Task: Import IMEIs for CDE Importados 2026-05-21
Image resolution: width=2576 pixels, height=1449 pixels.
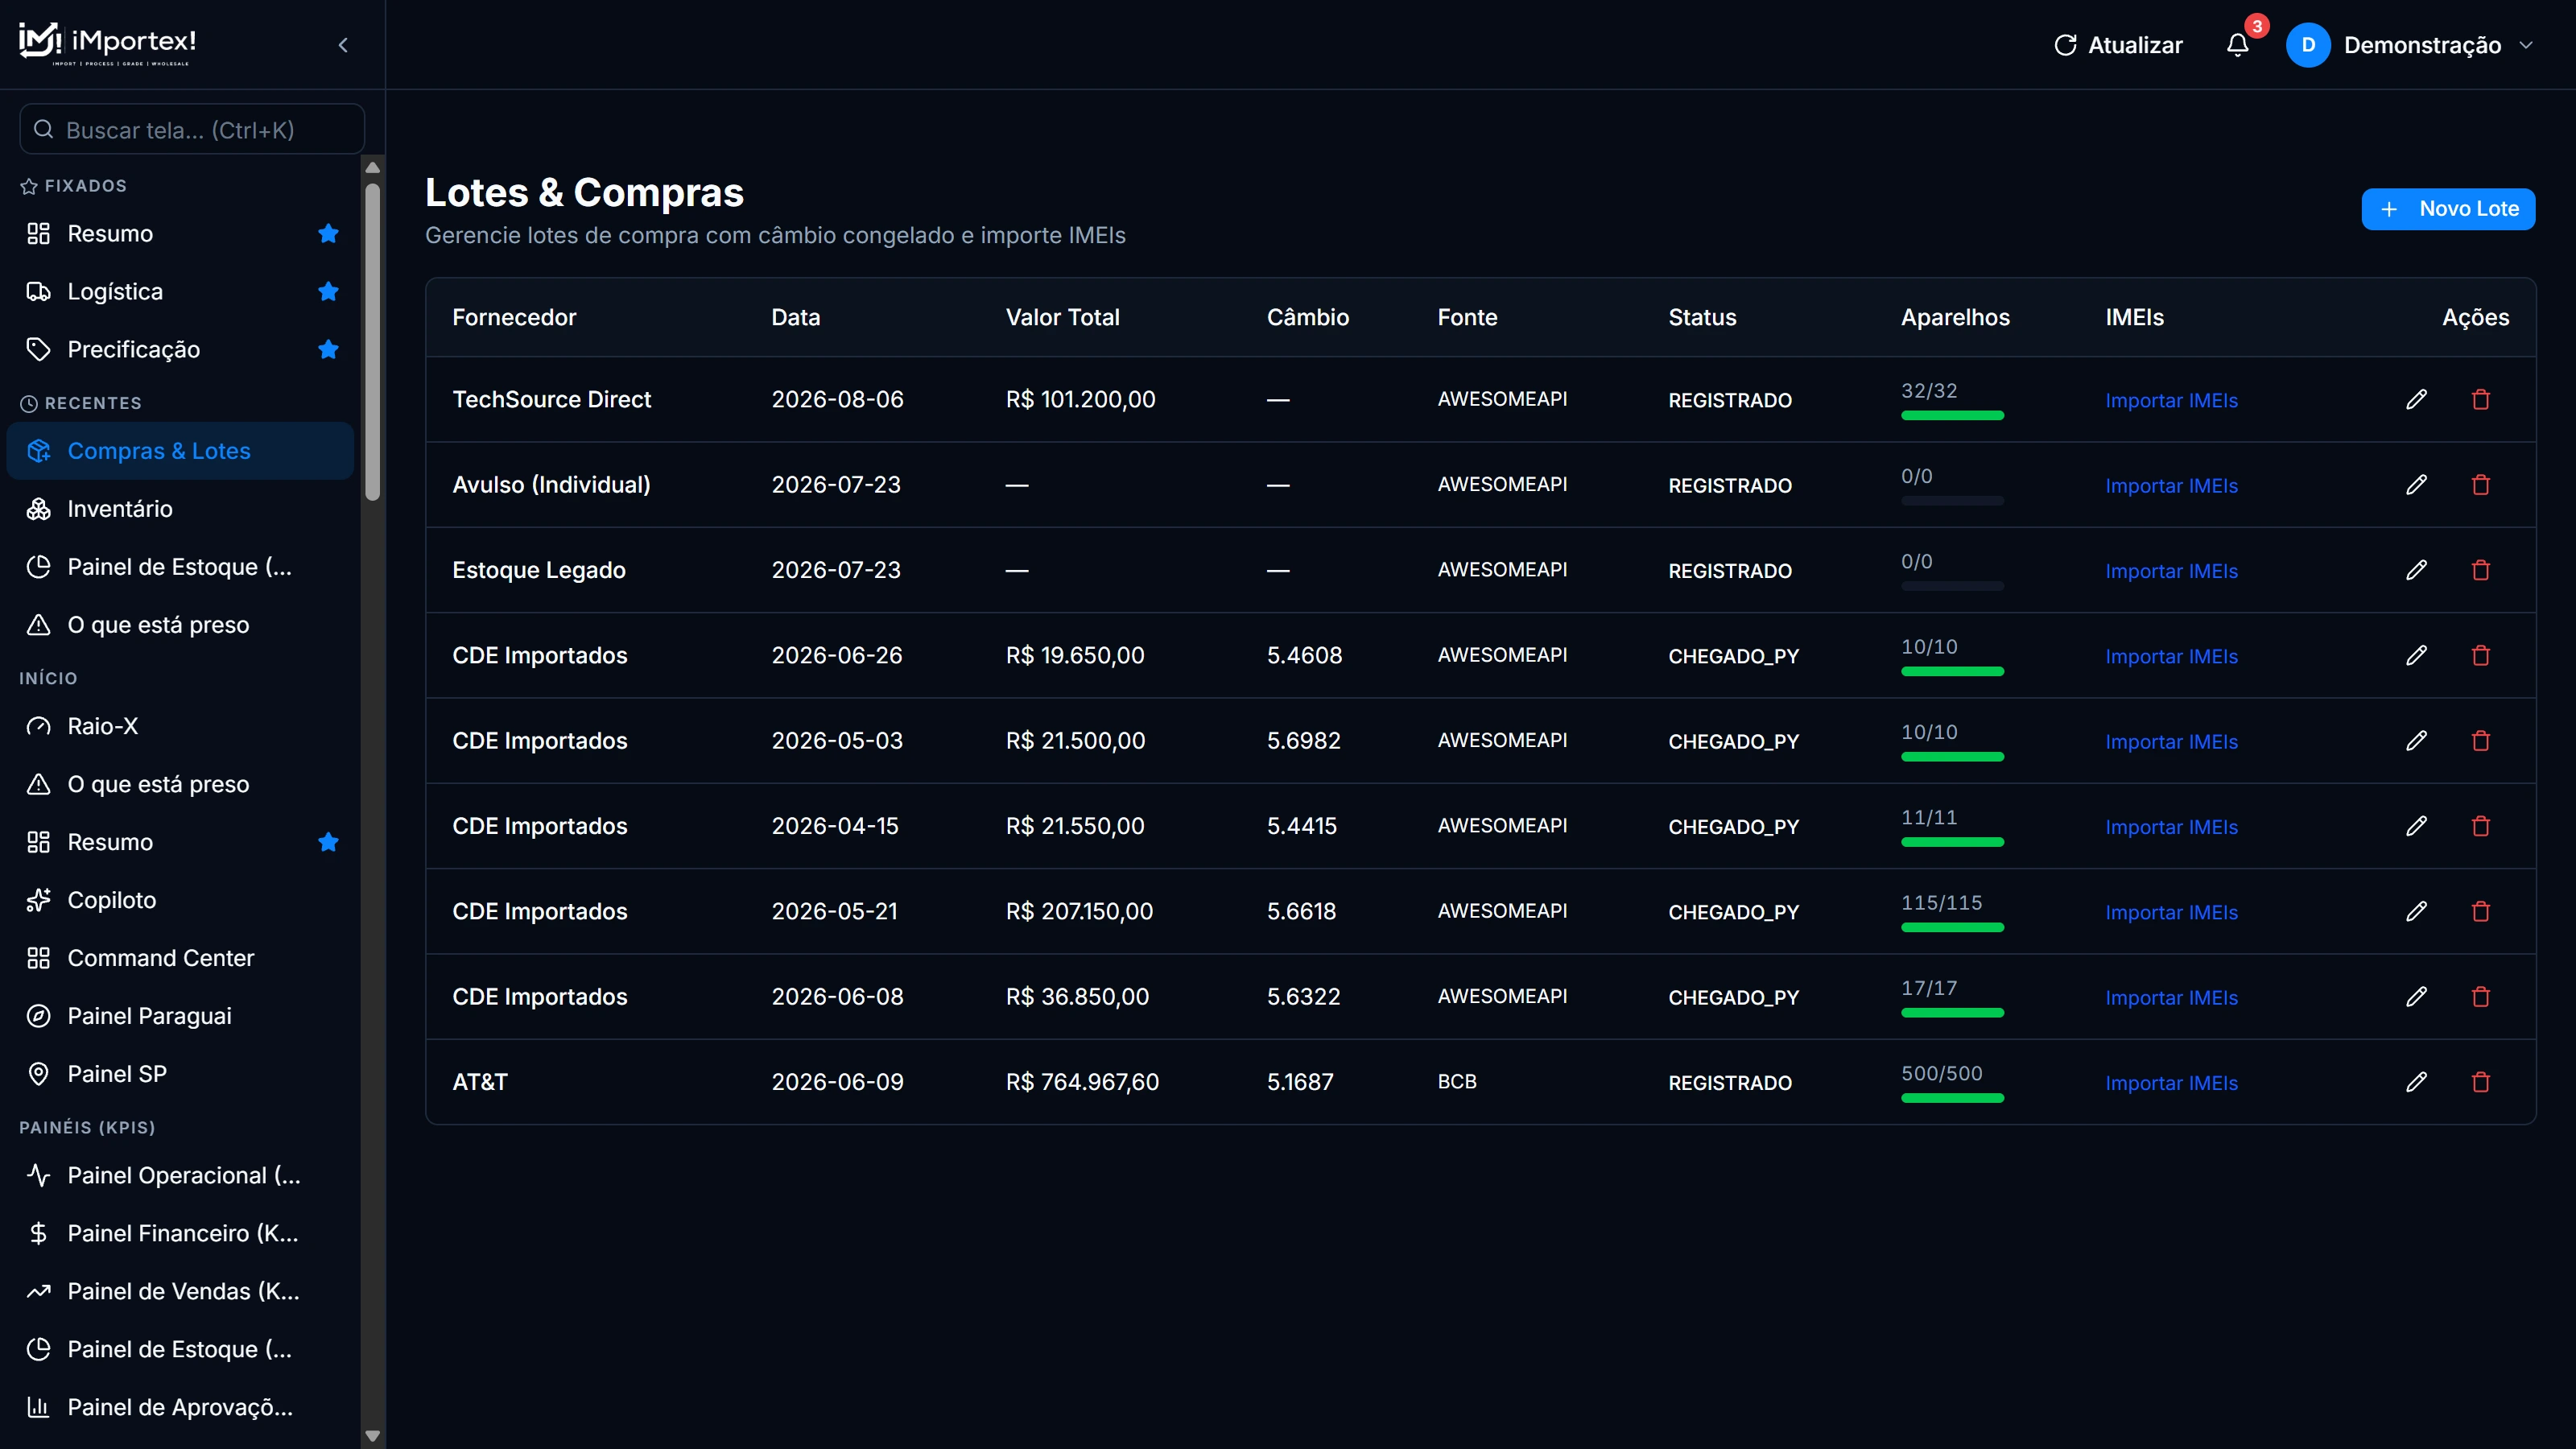Action: [2171, 912]
